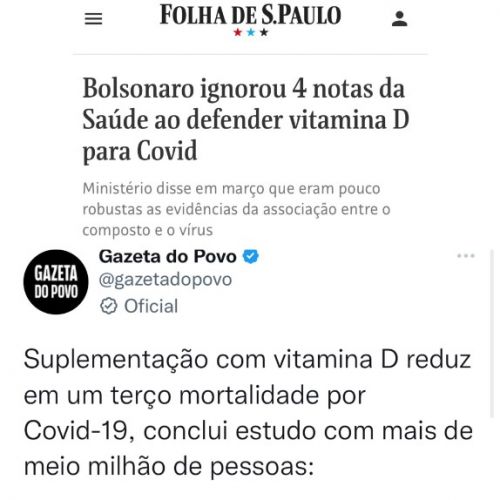Click the black star under the logo
Viewport: 500px width, 500px height.
point(264,32)
